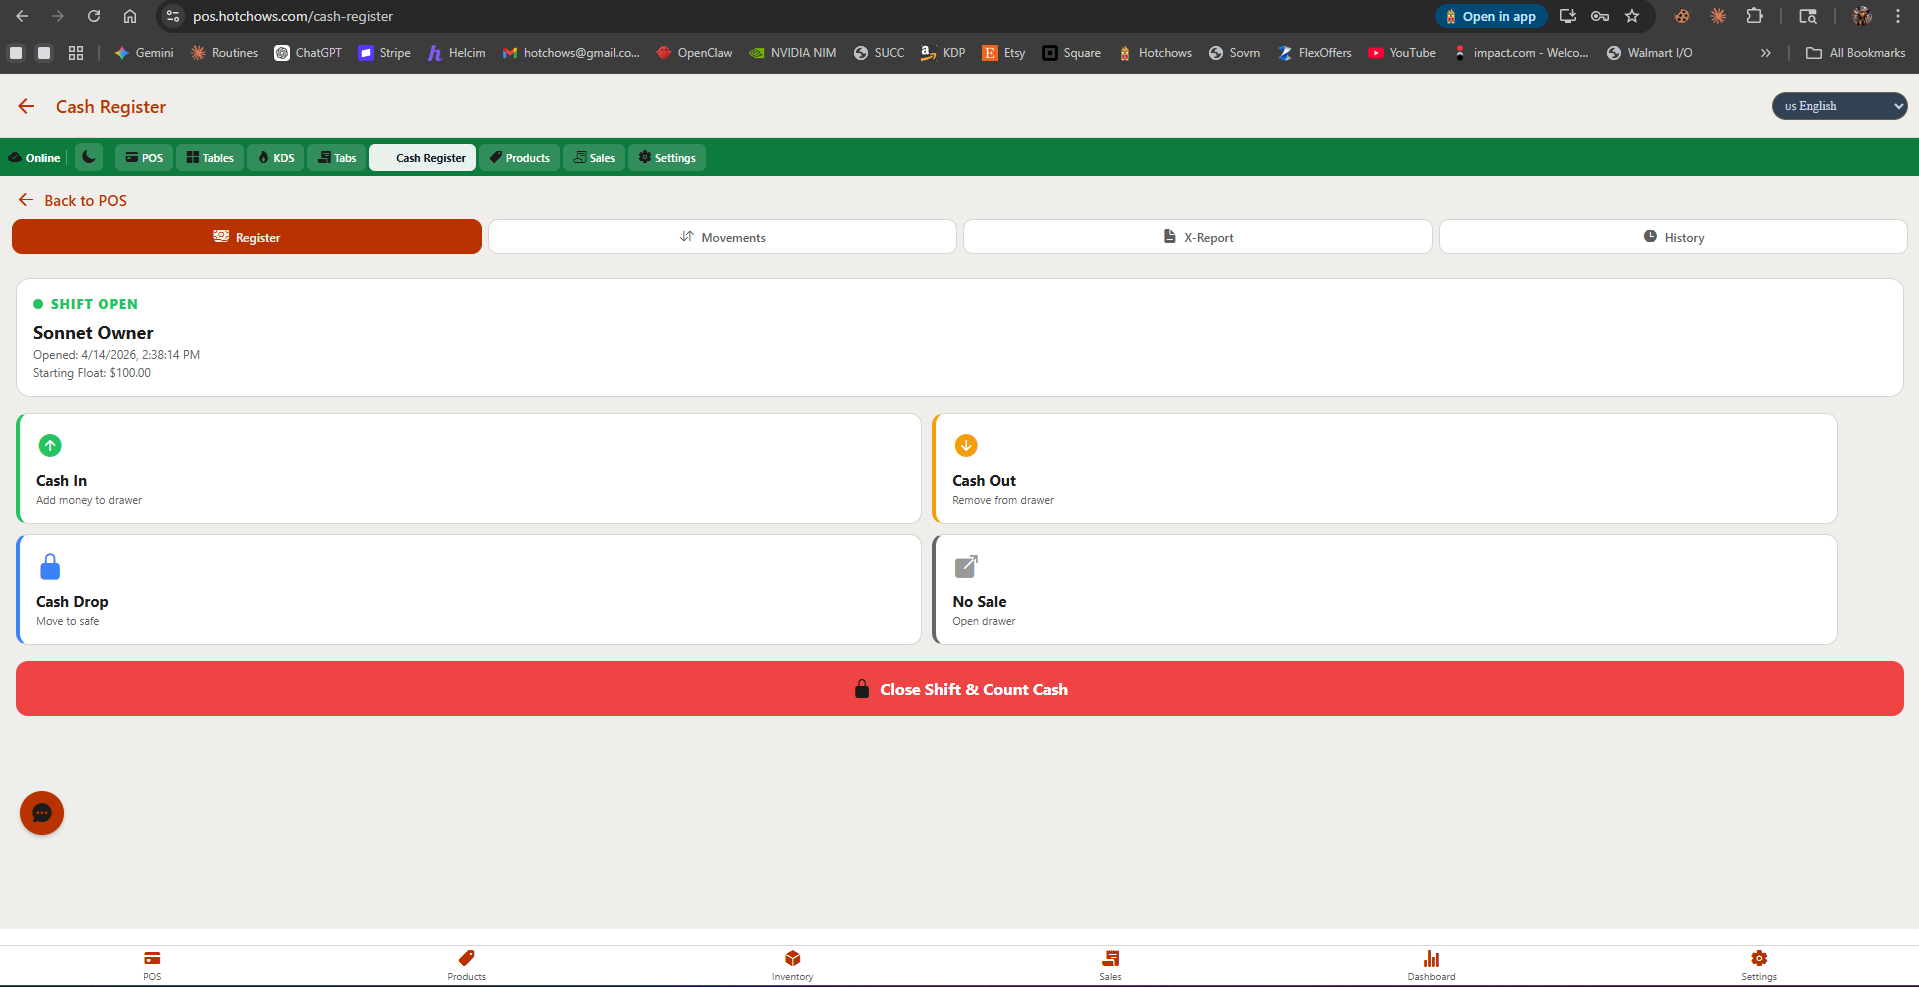The height and width of the screenshot is (987, 1919).
Task: Open the chat support bubble
Action: (x=42, y=813)
